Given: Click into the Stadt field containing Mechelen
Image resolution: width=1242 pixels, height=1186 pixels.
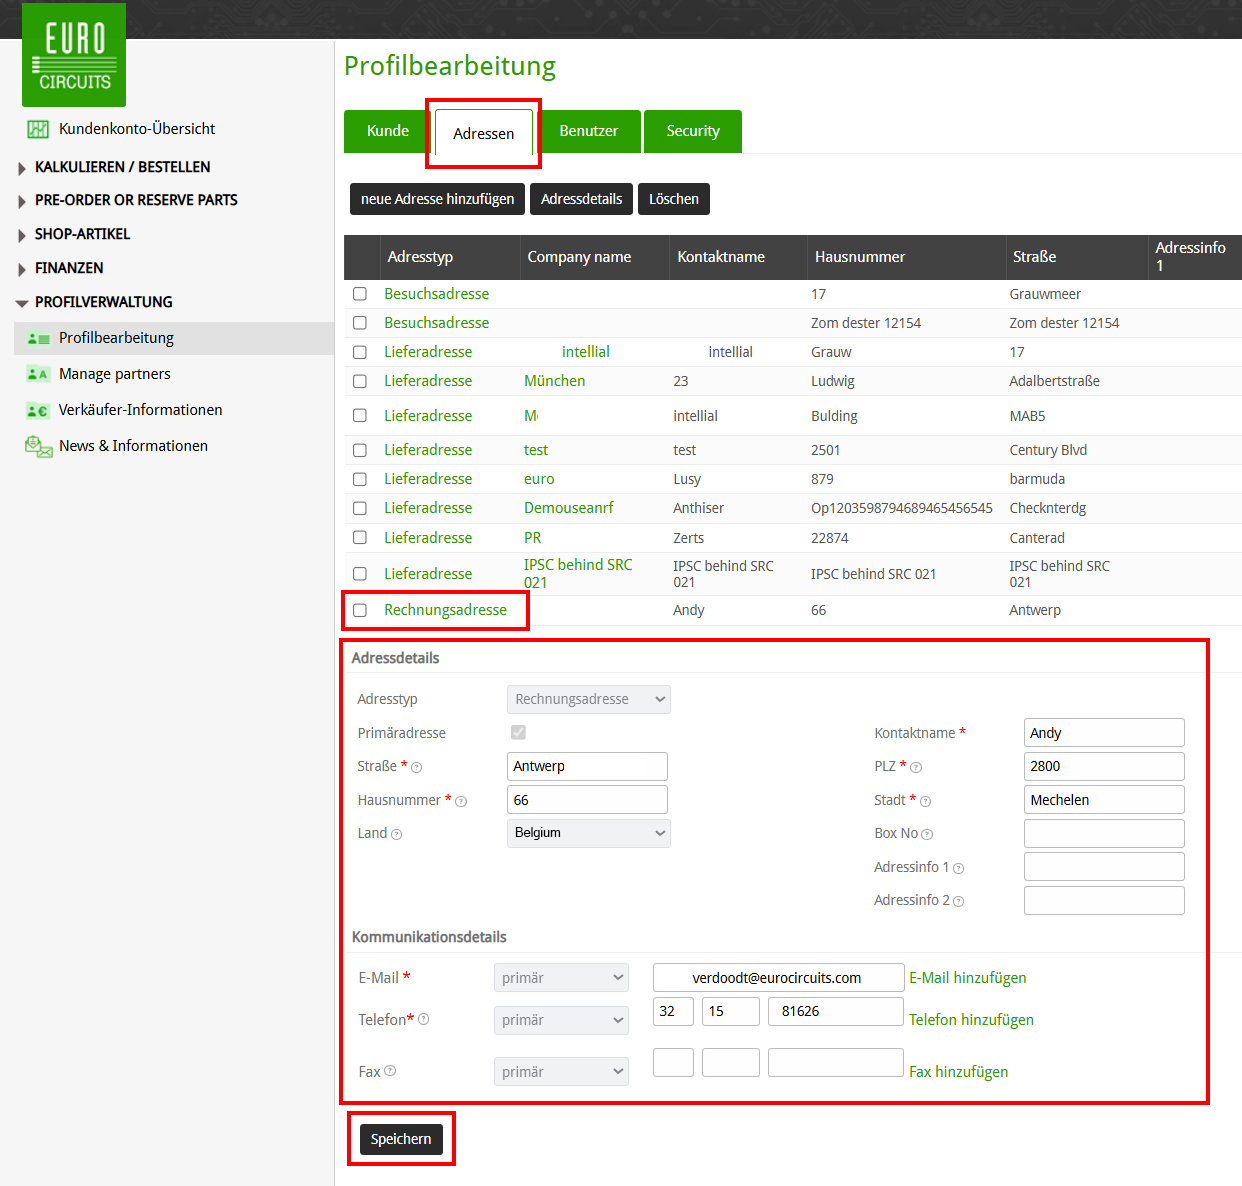Looking at the screenshot, I should coord(1103,800).
